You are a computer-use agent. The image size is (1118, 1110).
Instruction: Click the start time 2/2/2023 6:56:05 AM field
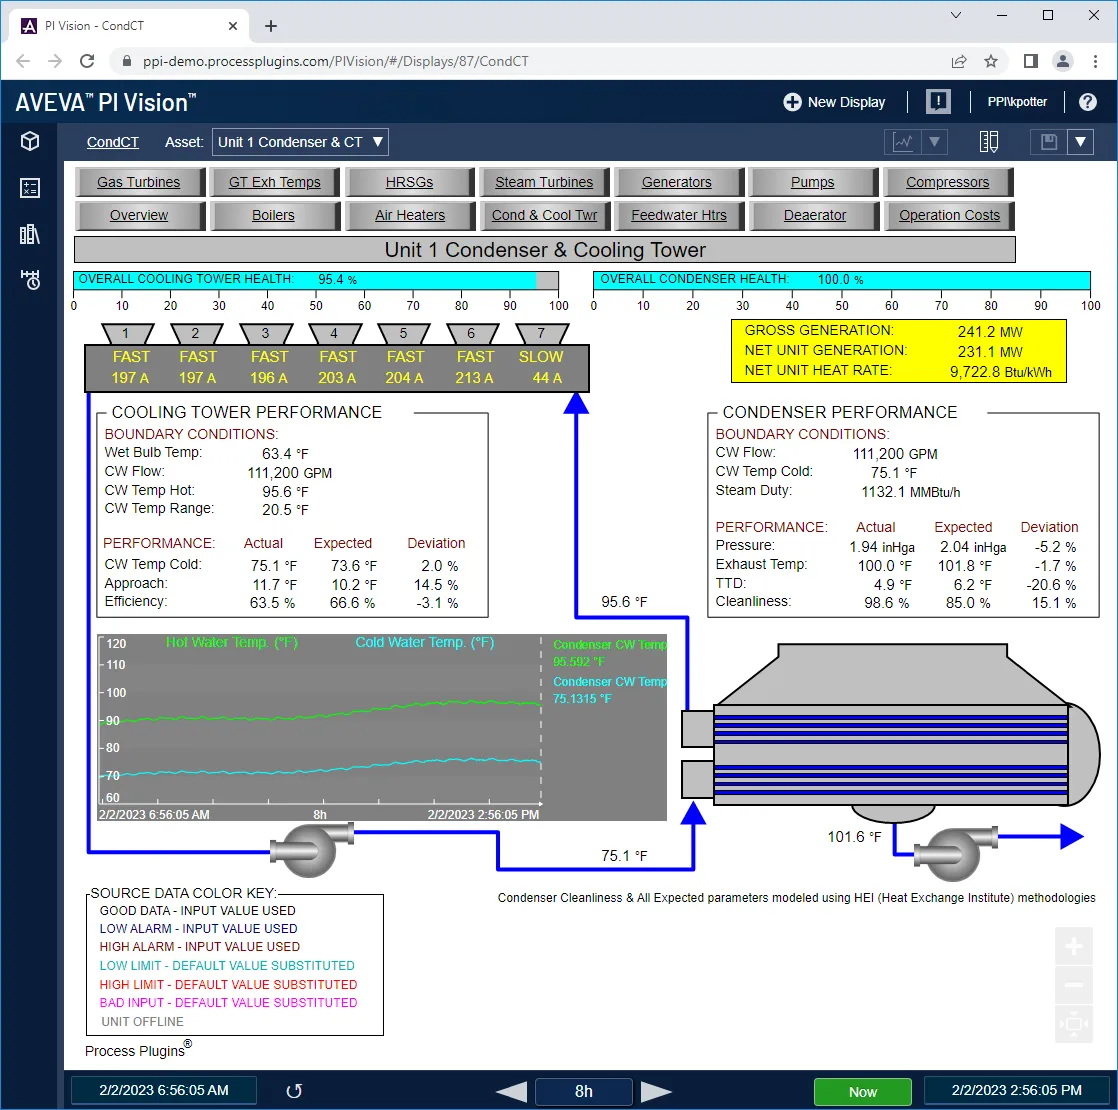(164, 1091)
